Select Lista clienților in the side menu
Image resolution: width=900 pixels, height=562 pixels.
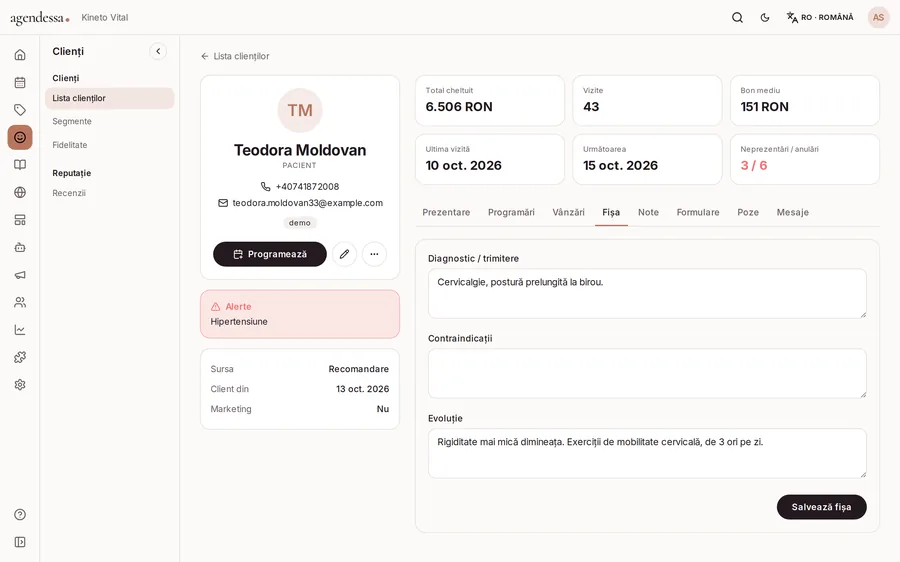110,98
